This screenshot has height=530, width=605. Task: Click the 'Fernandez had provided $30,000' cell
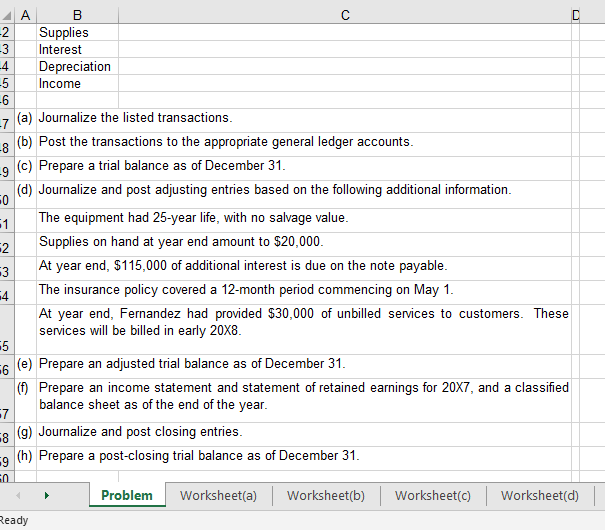coord(304,329)
